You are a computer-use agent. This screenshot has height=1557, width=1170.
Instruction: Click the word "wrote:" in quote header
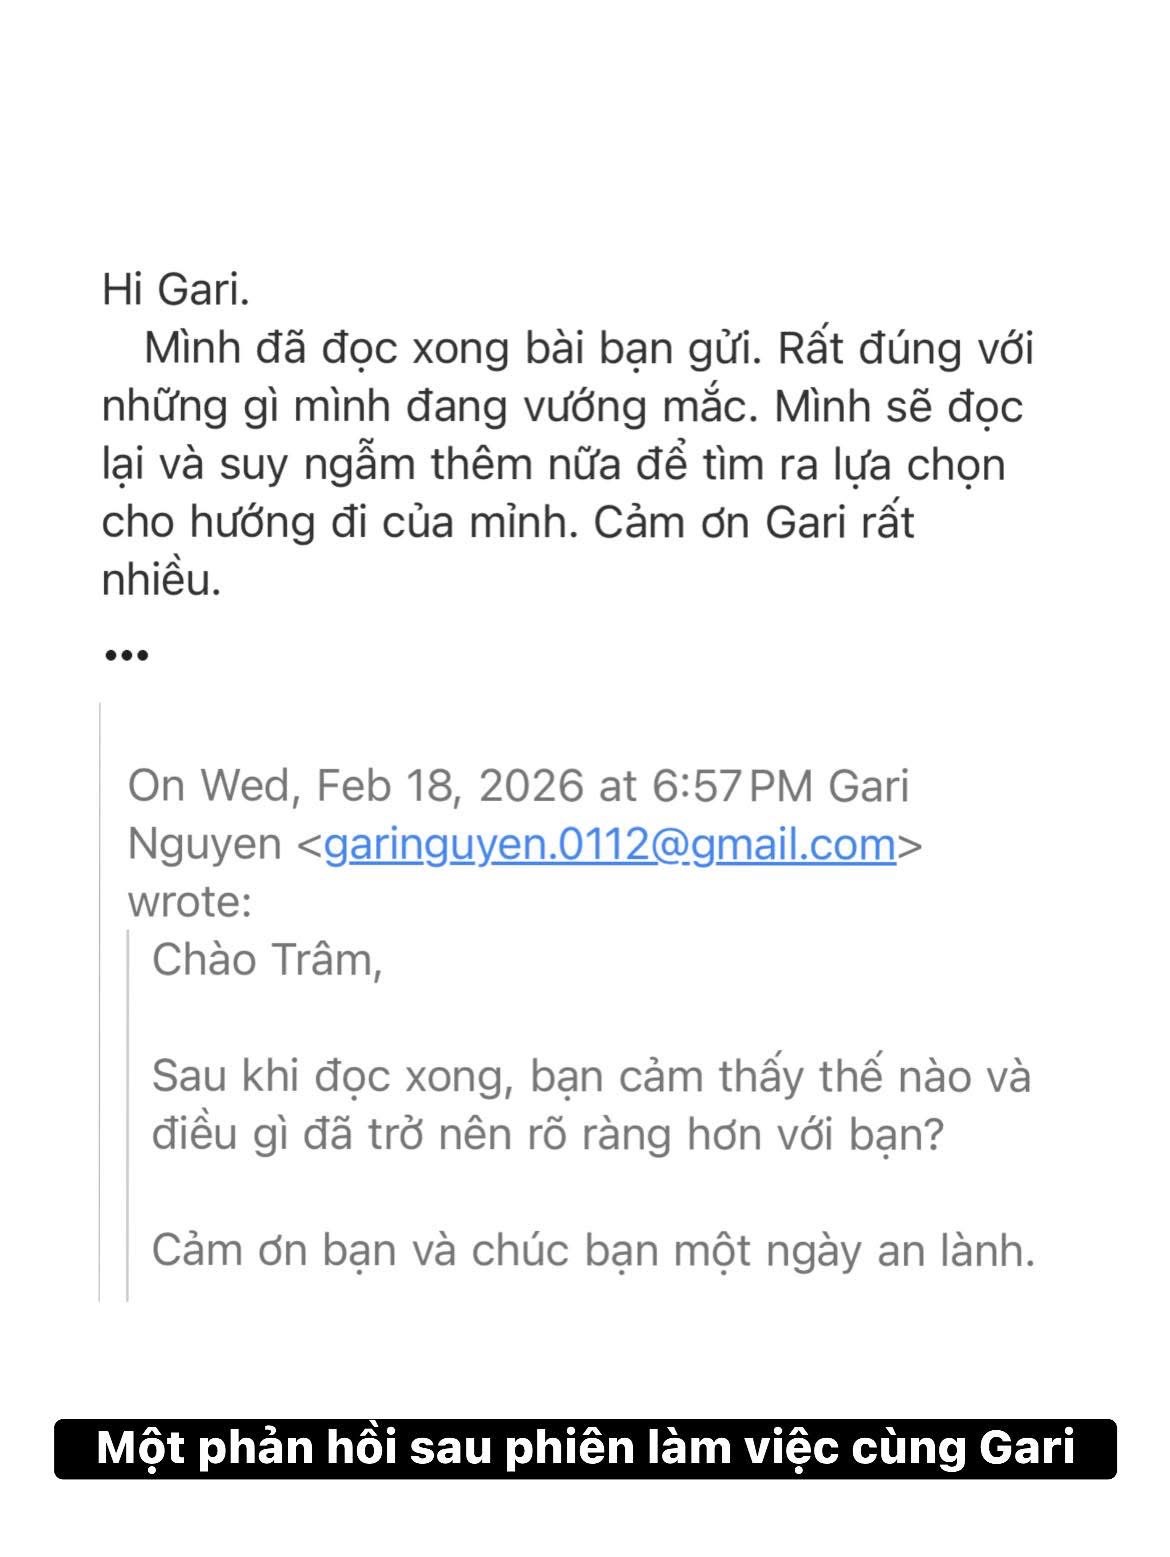(x=190, y=902)
